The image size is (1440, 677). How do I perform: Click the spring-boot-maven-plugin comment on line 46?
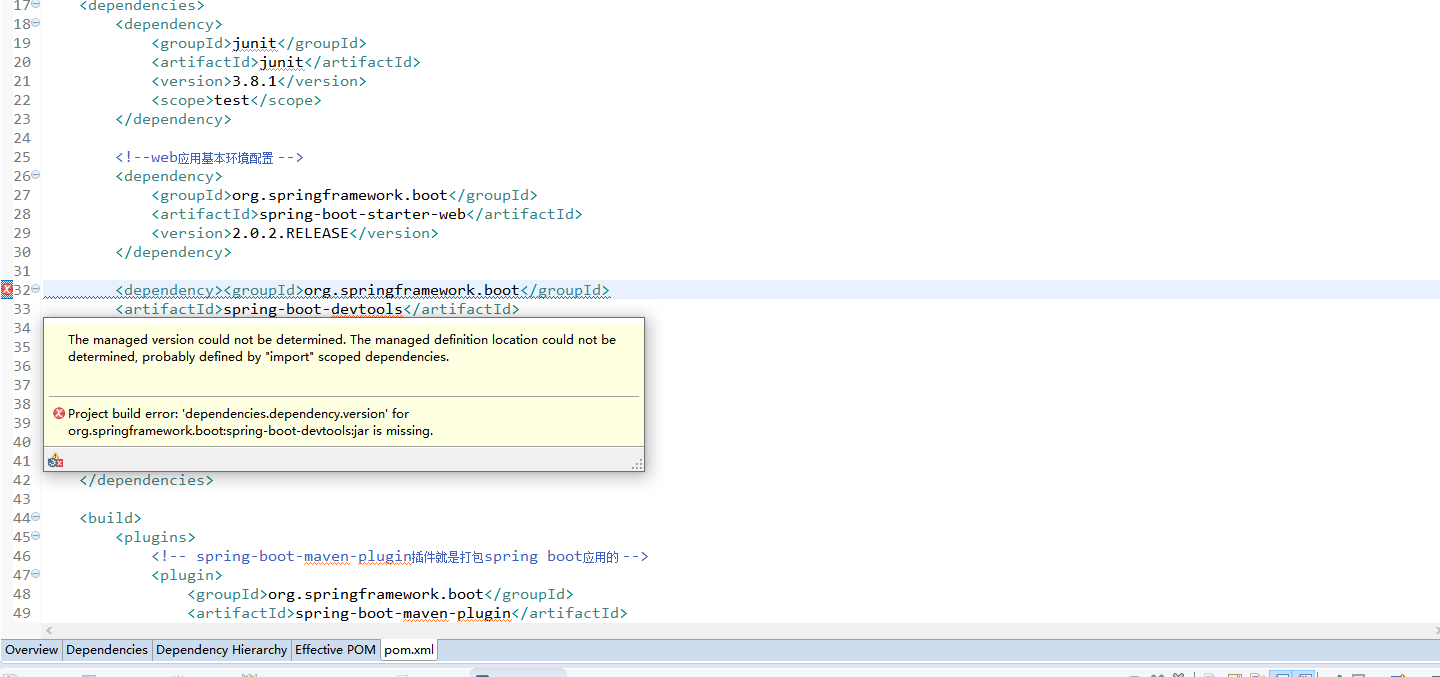tap(400, 556)
